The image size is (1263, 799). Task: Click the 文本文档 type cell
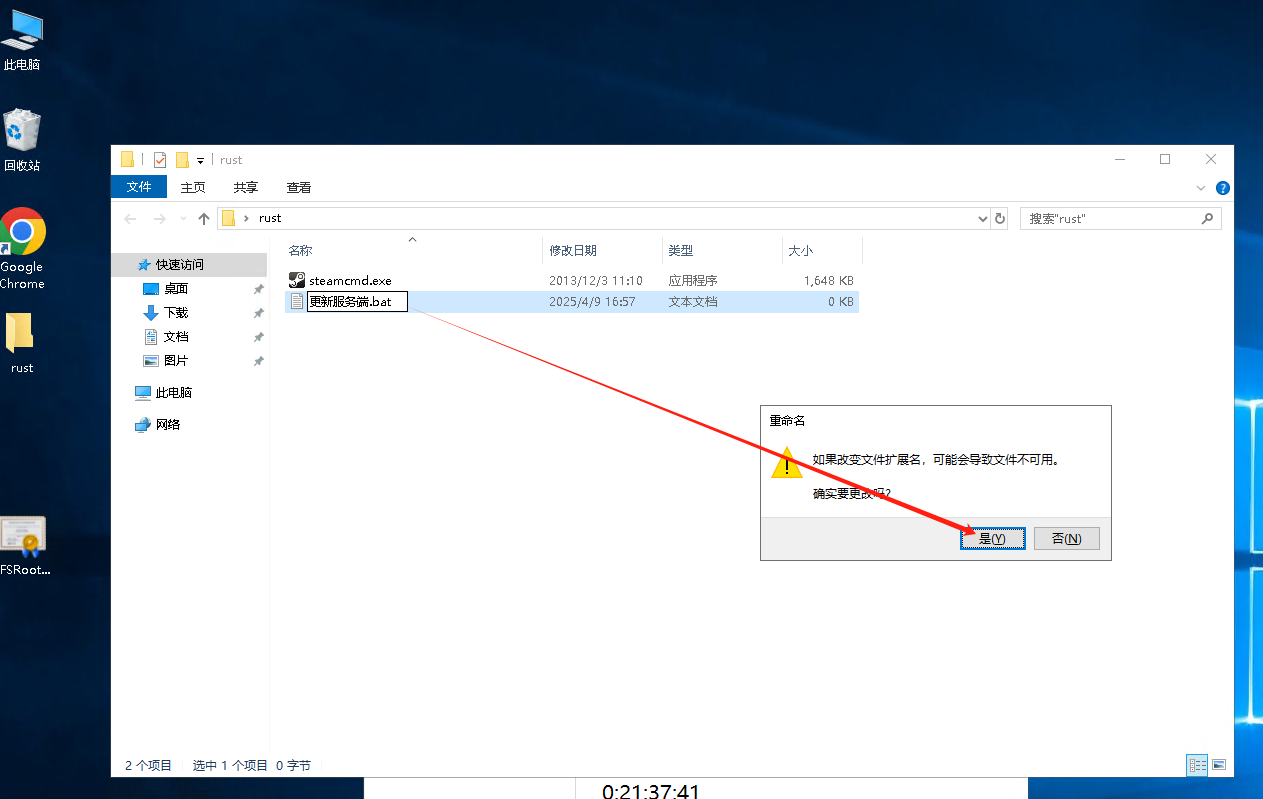[693, 301]
